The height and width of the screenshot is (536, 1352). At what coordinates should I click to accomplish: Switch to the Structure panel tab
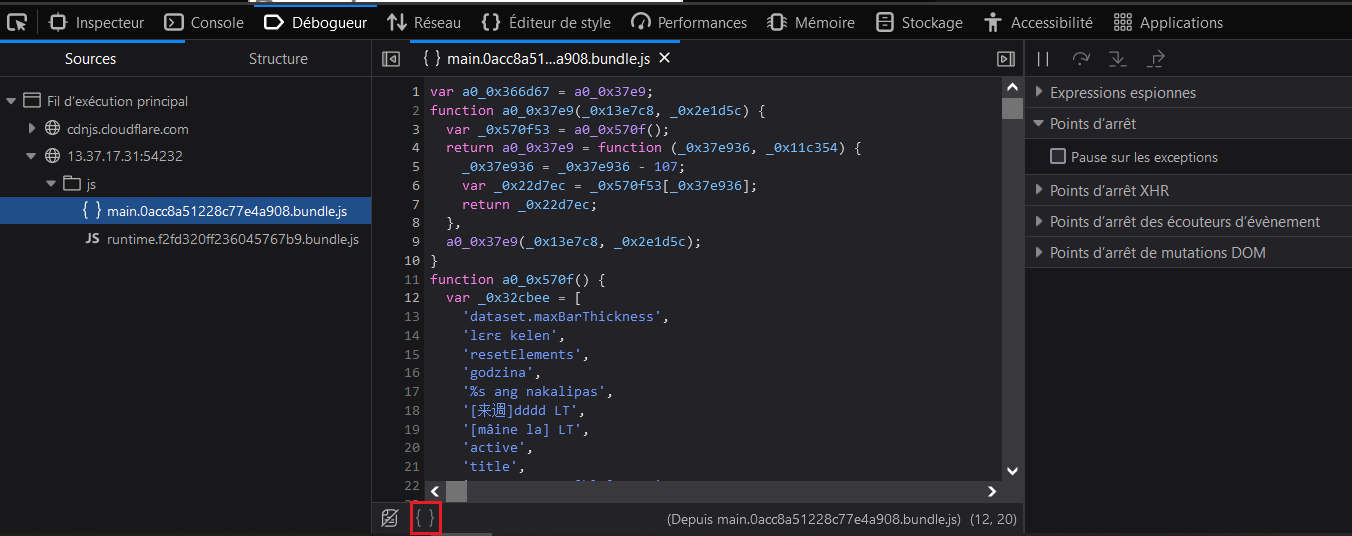tap(278, 59)
